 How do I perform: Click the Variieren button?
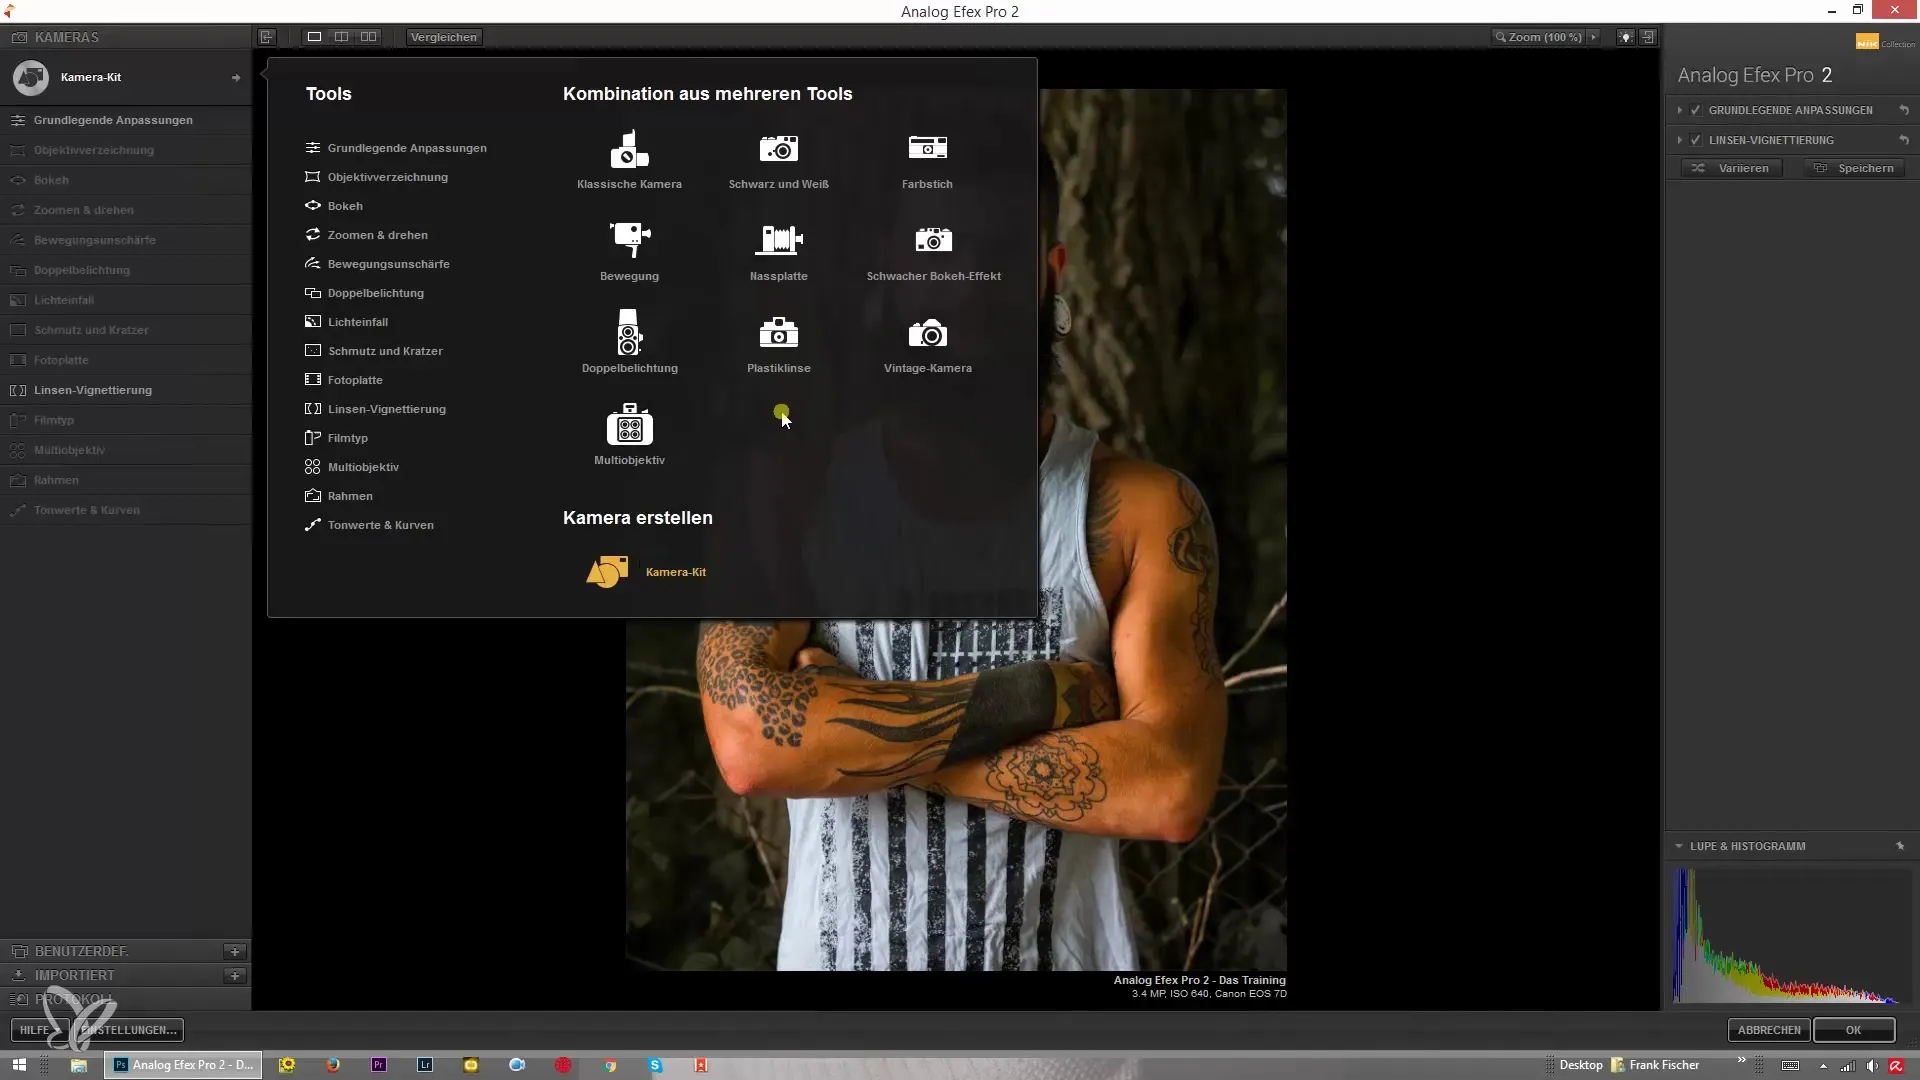[x=1732, y=168]
